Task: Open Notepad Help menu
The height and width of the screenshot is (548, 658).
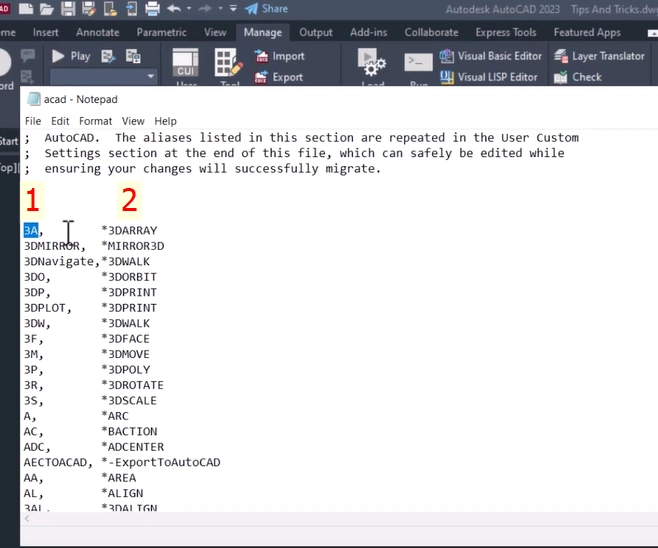Action: 165,121
